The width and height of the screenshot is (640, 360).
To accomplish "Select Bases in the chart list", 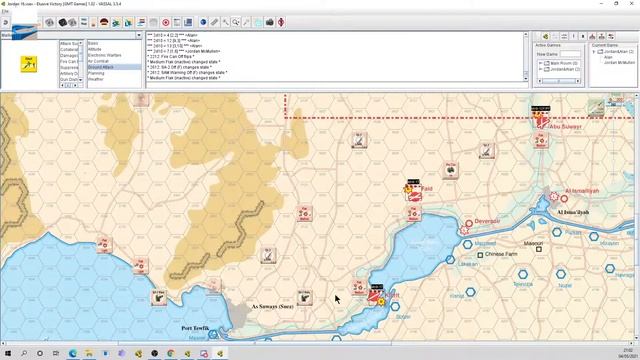I will pos(114,43).
